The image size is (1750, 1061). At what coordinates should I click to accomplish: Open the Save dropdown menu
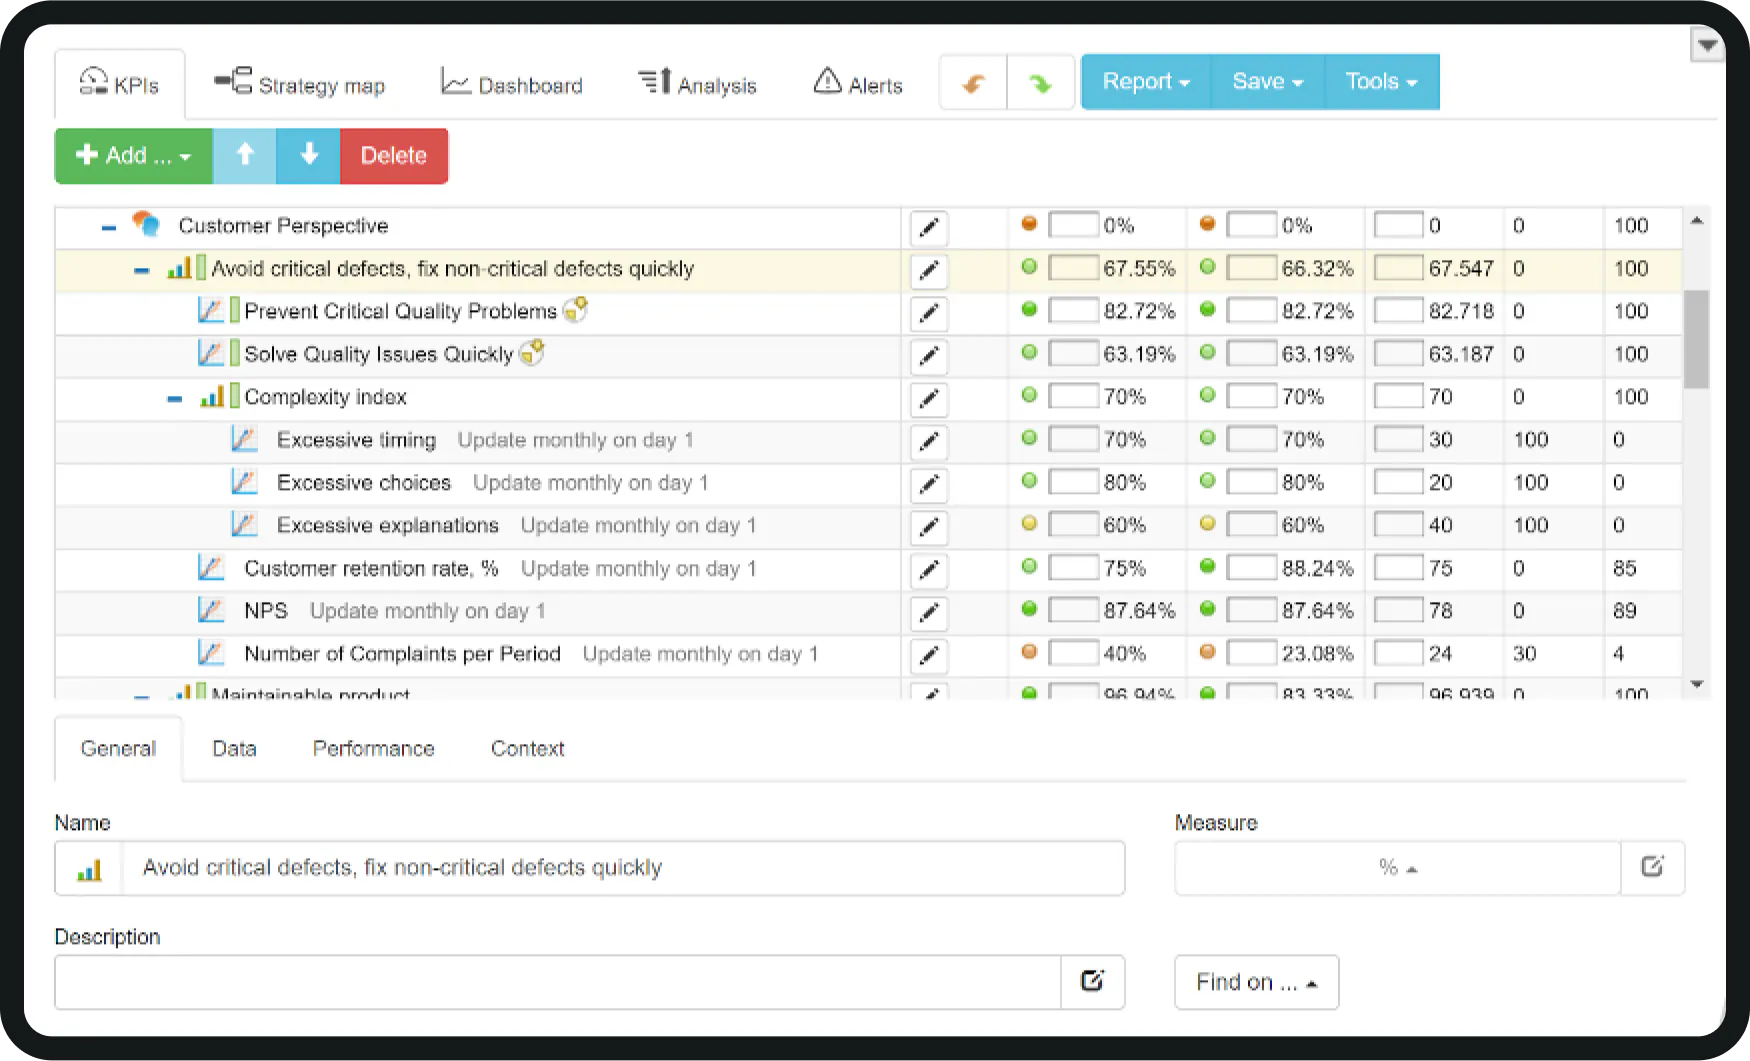point(1267,82)
